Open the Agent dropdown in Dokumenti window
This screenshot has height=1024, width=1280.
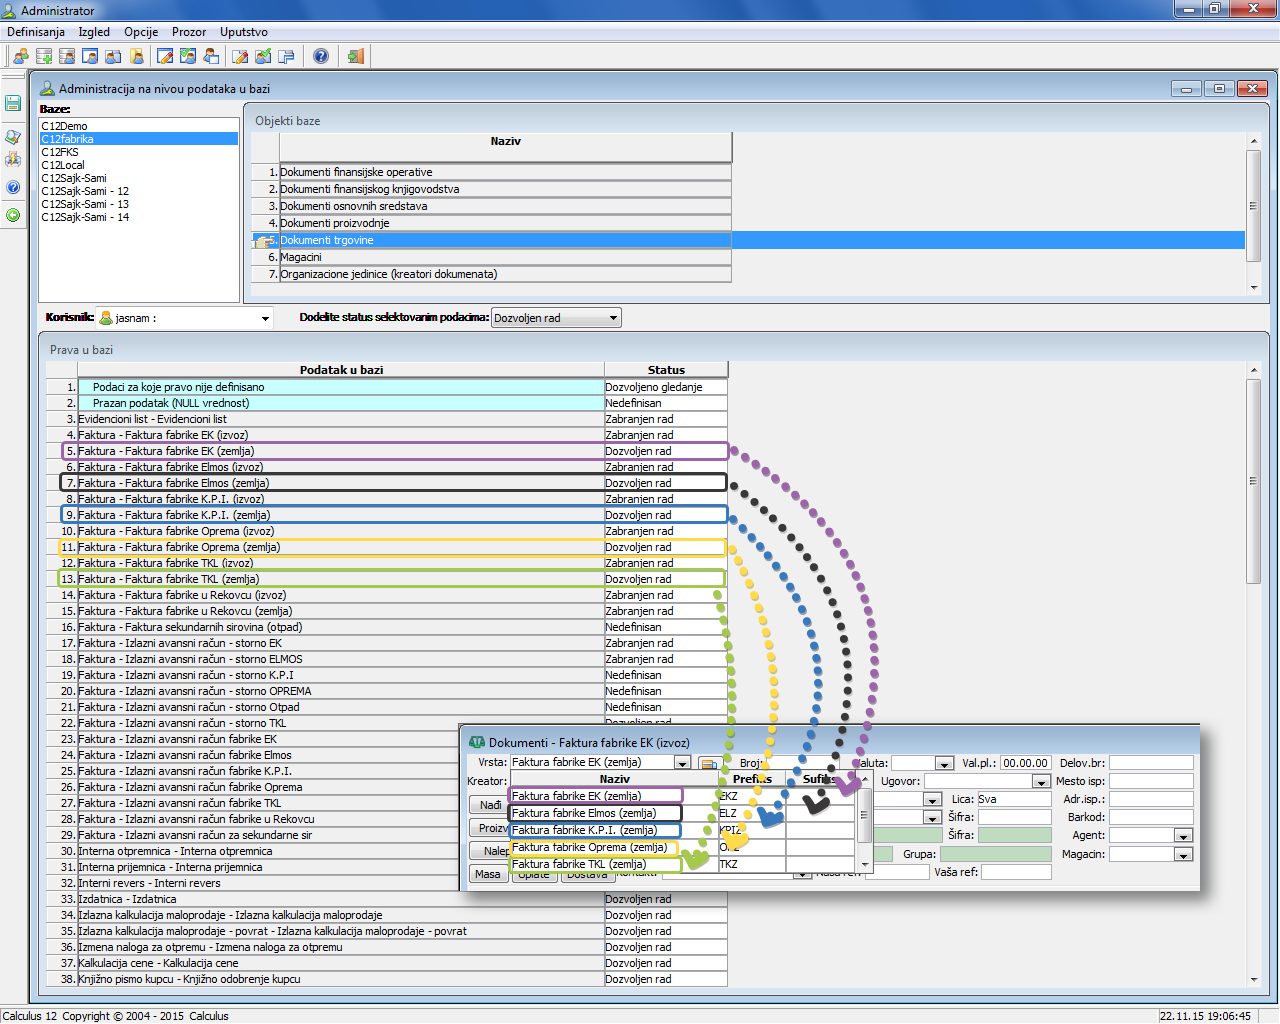[x=1183, y=836]
